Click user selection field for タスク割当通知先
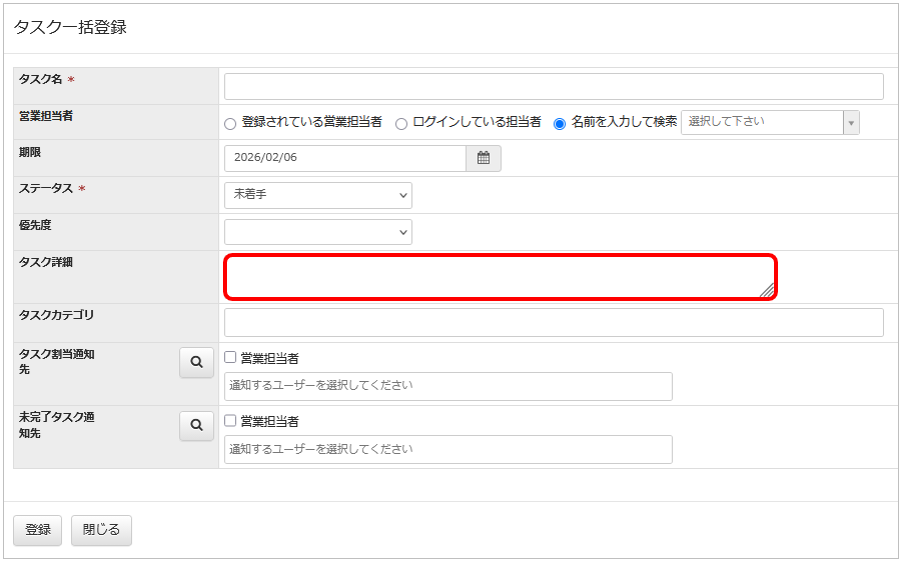This screenshot has width=903, height=563. pos(448,386)
